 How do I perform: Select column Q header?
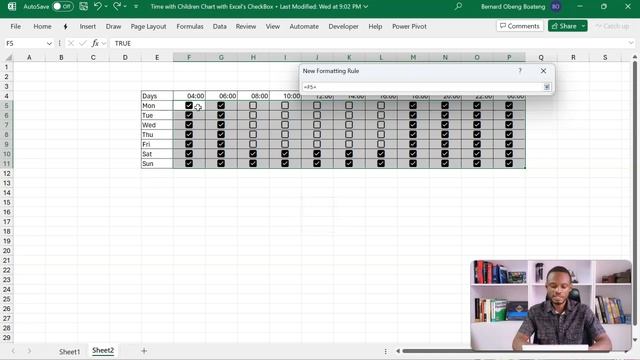541,57
